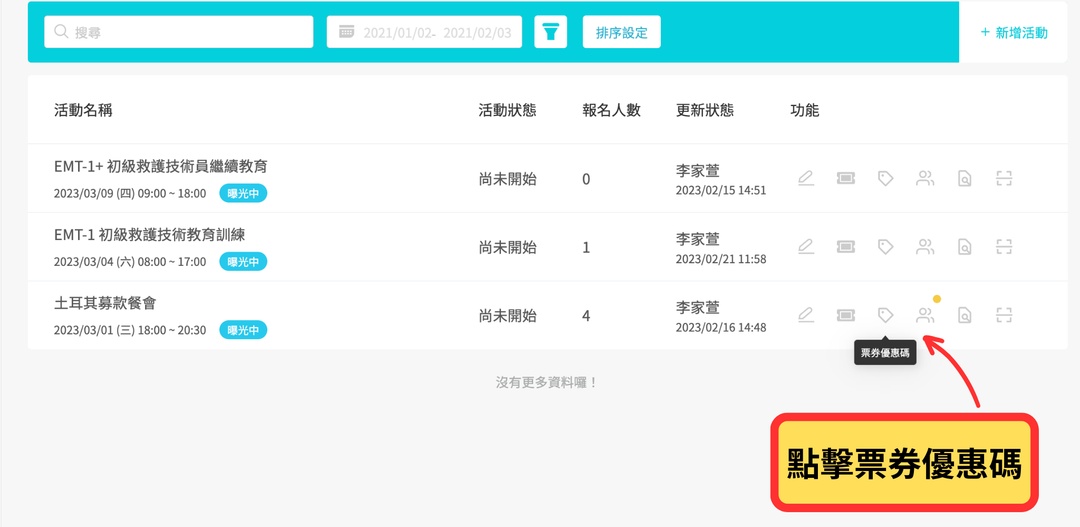Click the coupon tag icon for EMT-1+ event
Screen dimensions: 1080x527
click(x=885, y=179)
